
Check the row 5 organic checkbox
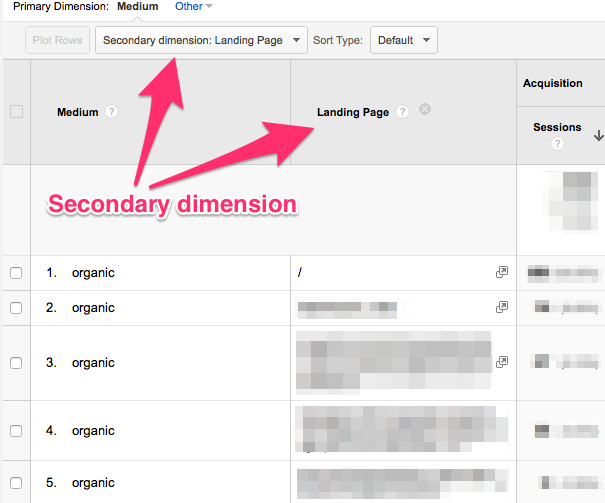pyautogui.click(x=16, y=483)
